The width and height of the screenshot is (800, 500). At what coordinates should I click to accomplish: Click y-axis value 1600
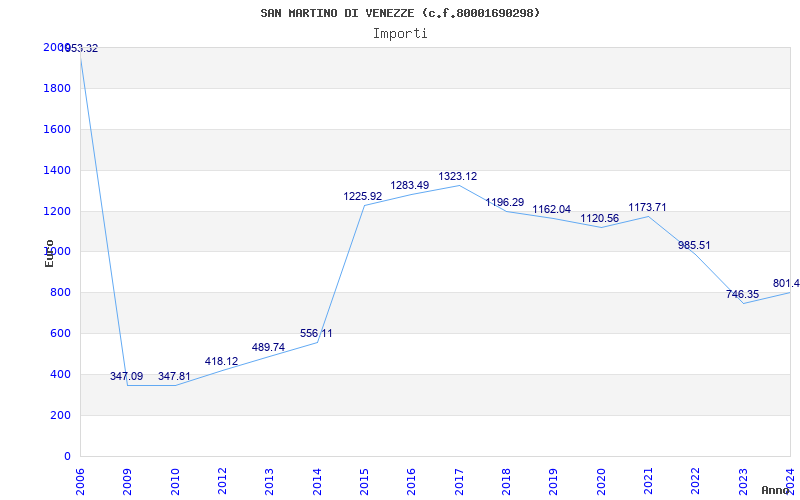[57, 129]
